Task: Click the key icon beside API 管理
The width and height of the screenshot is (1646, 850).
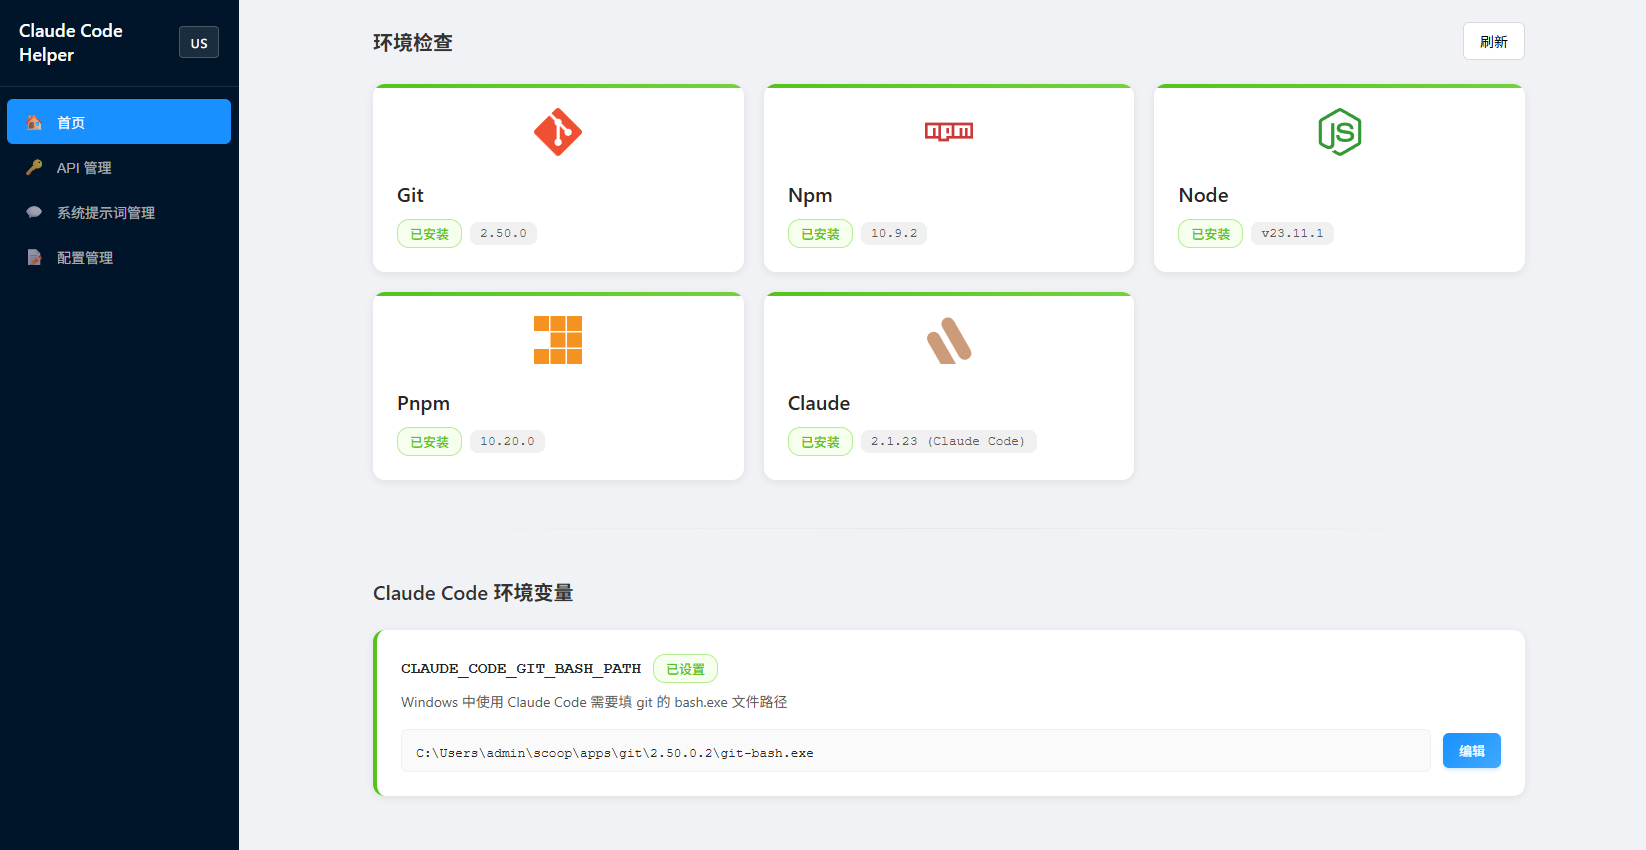Action: point(34,167)
